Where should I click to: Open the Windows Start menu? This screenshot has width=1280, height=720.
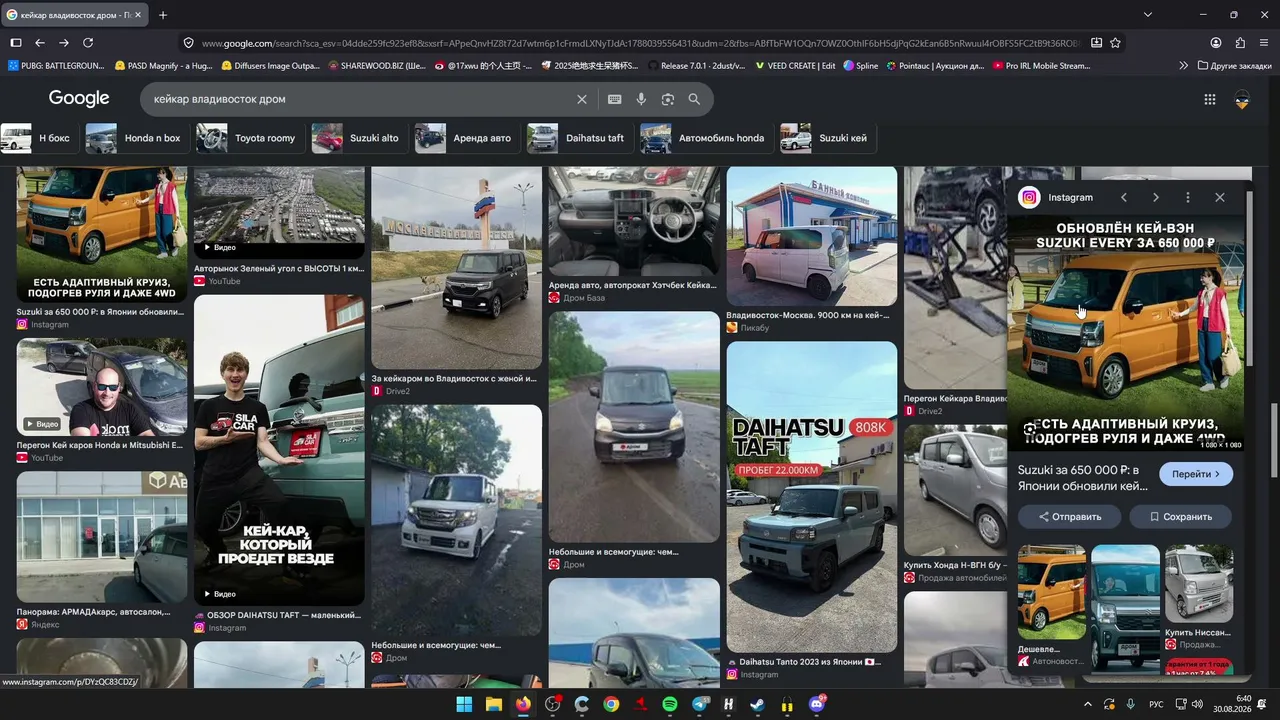tap(464, 704)
